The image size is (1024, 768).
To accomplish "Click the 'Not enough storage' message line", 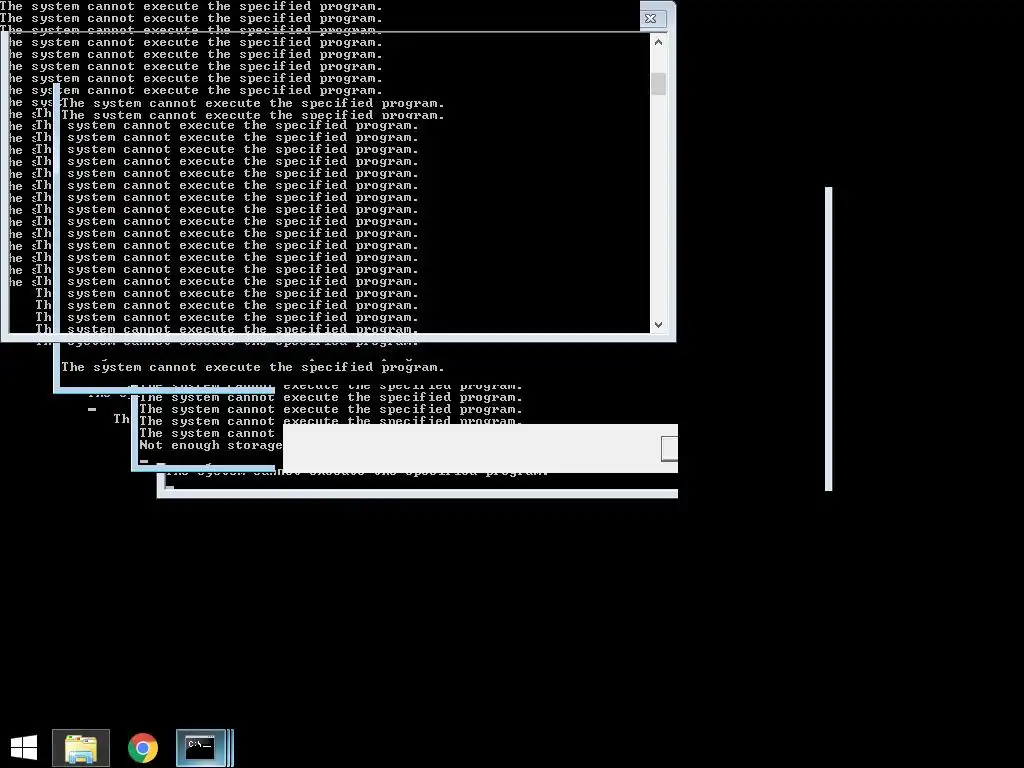I will click(x=210, y=445).
